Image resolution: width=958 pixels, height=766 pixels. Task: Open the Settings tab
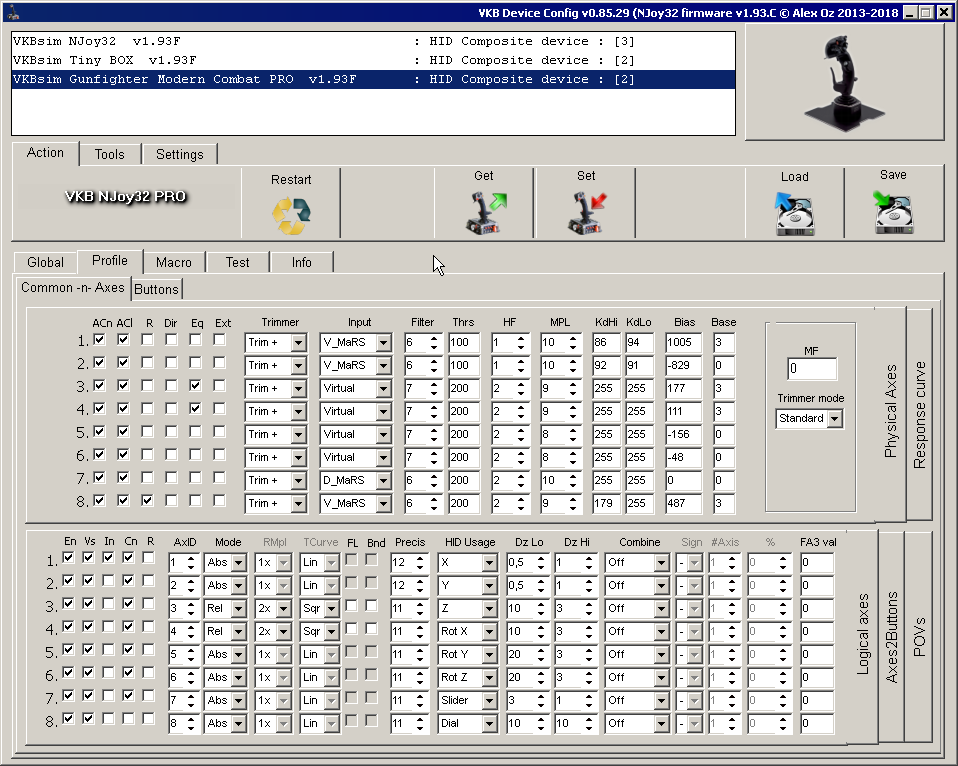180,155
